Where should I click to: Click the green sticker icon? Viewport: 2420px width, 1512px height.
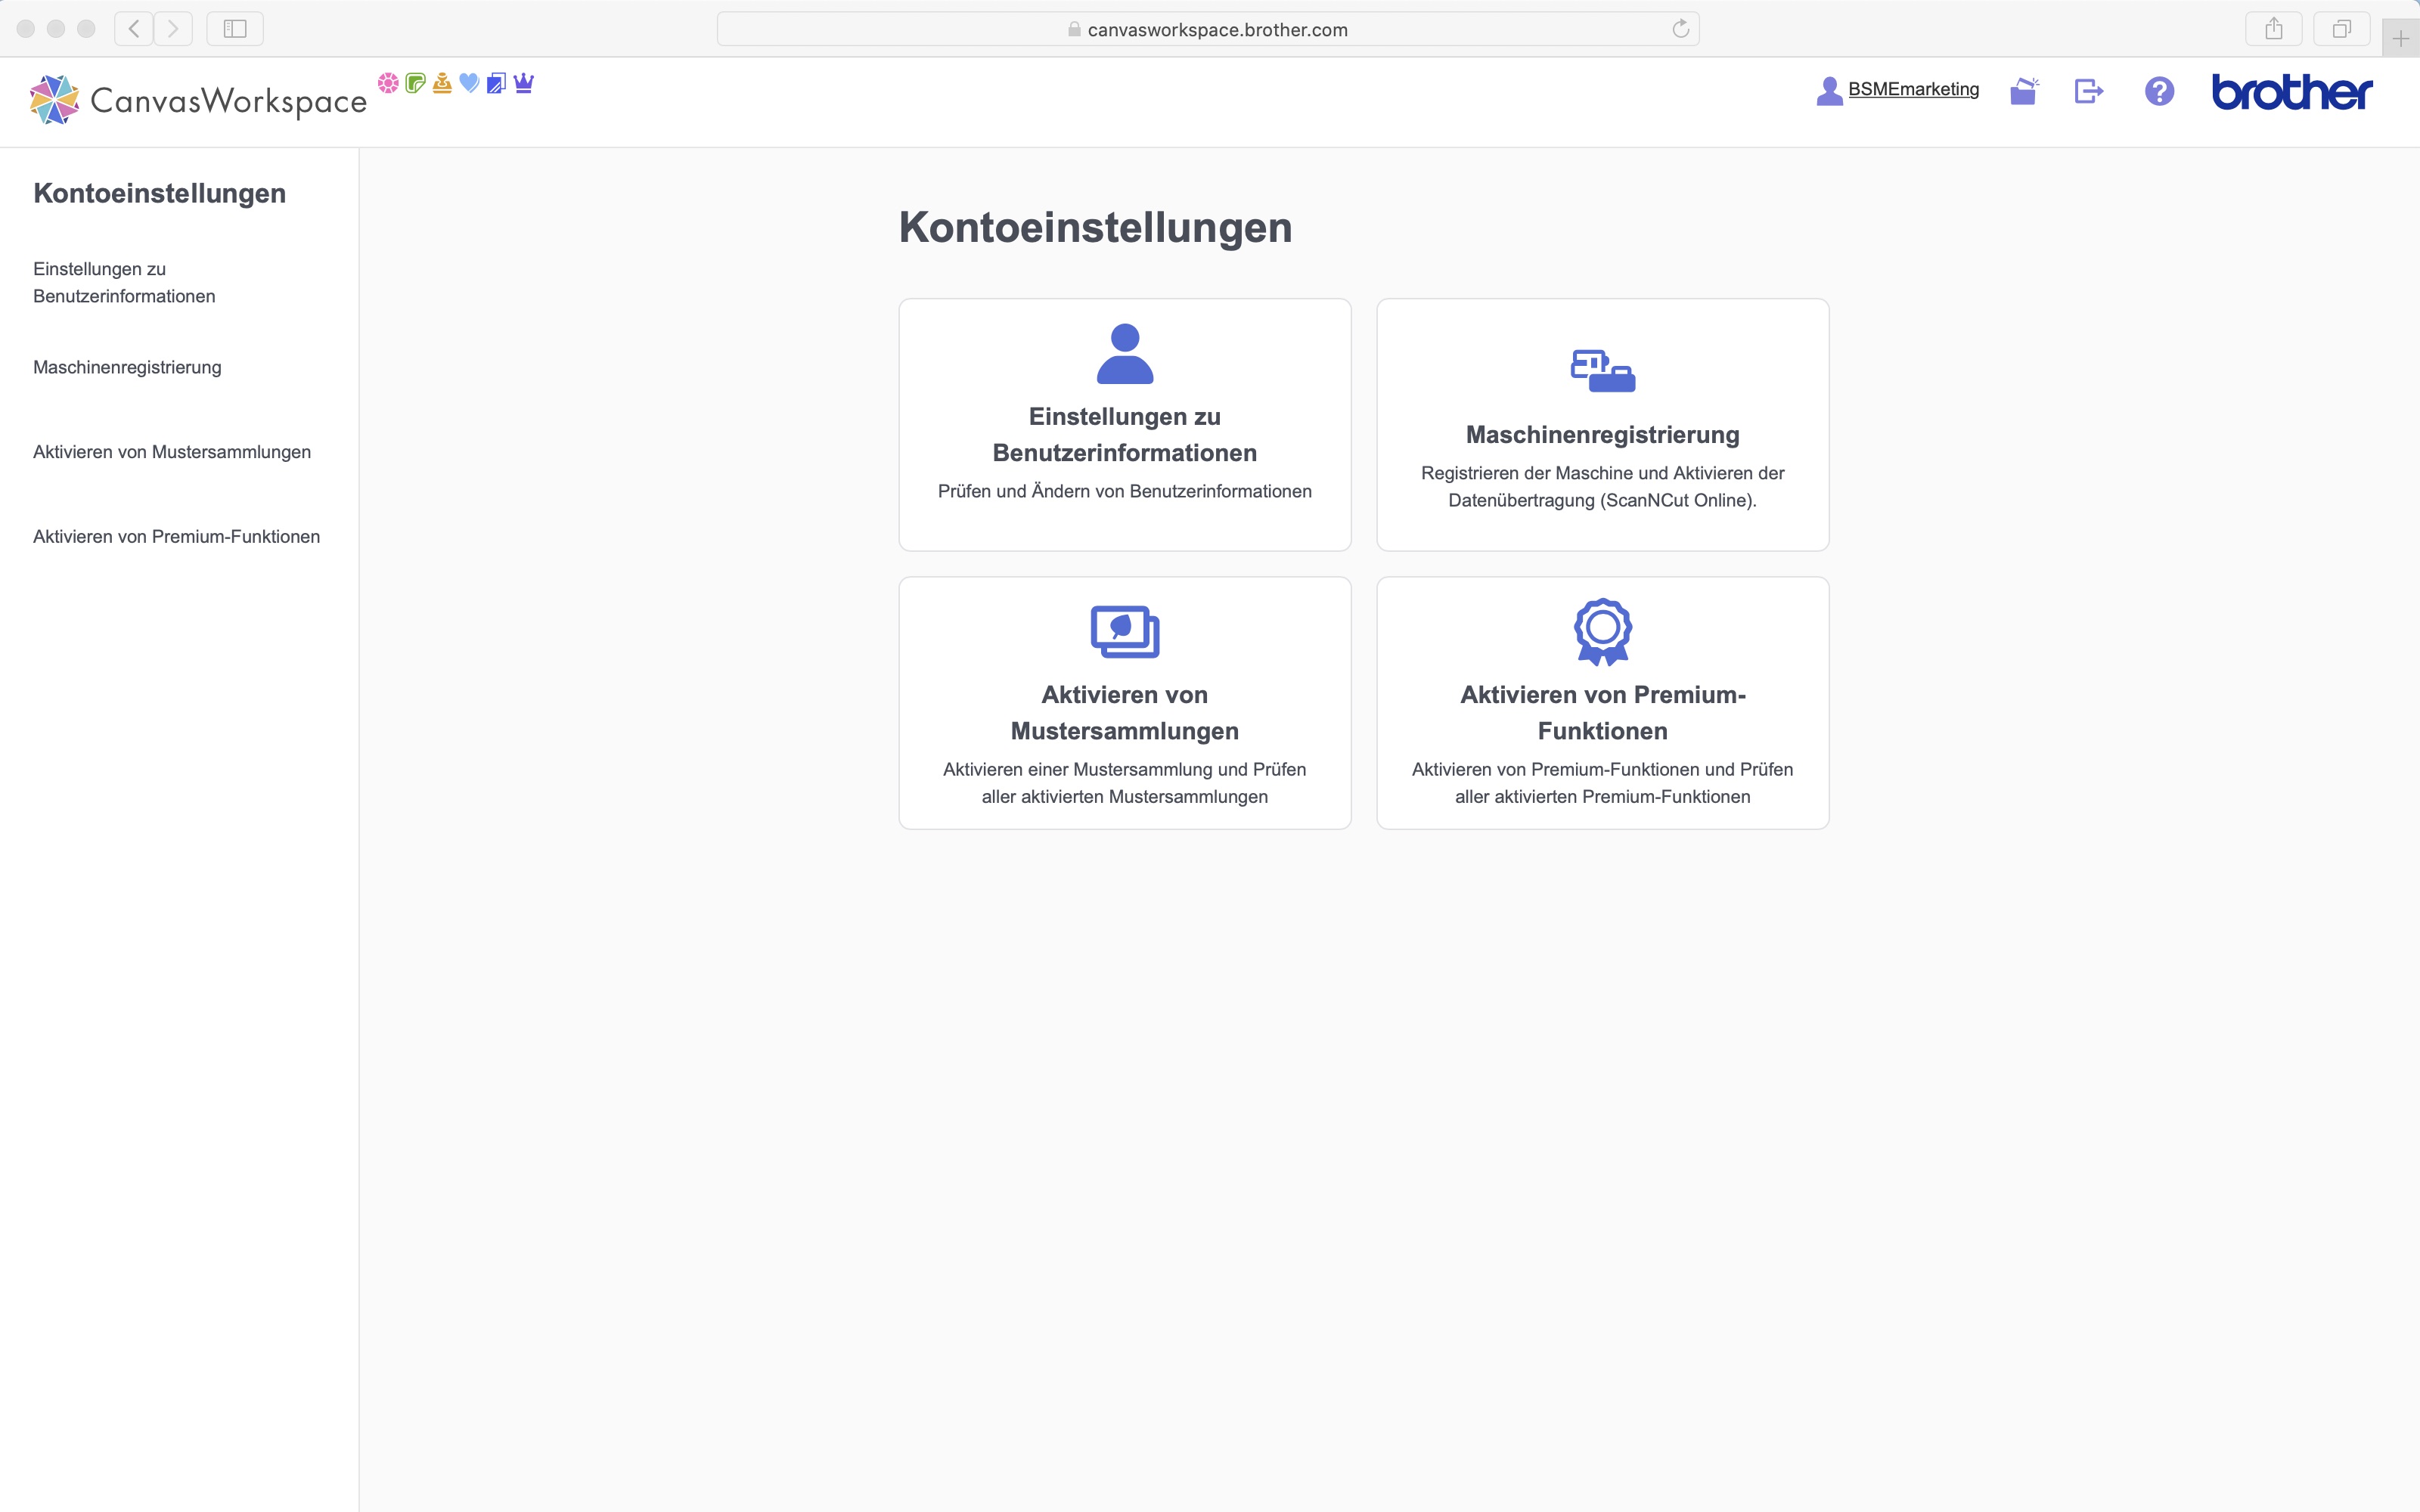click(x=416, y=83)
